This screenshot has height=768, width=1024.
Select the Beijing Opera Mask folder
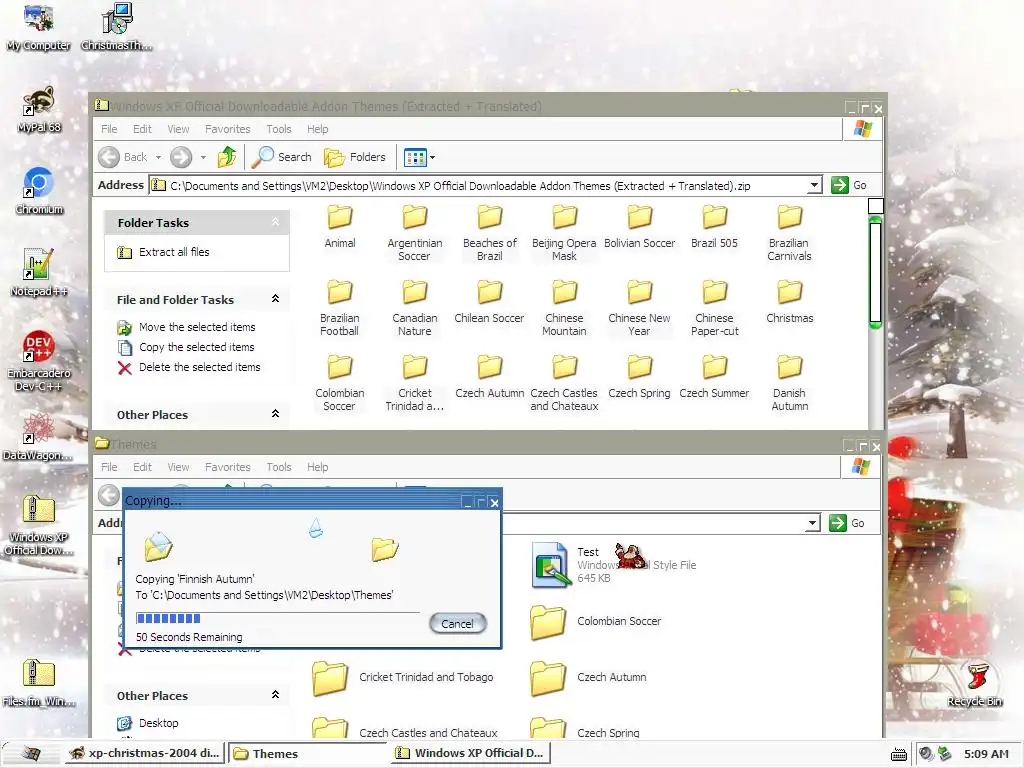(x=564, y=232)
